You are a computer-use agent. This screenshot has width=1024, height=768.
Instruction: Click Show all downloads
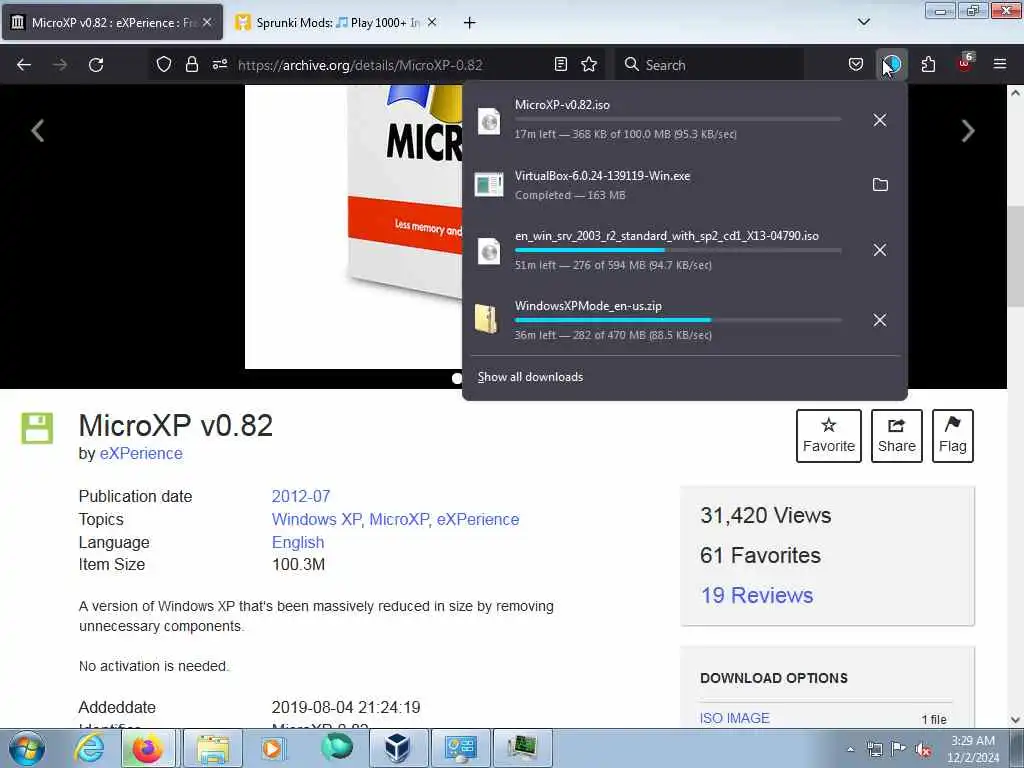530,377
